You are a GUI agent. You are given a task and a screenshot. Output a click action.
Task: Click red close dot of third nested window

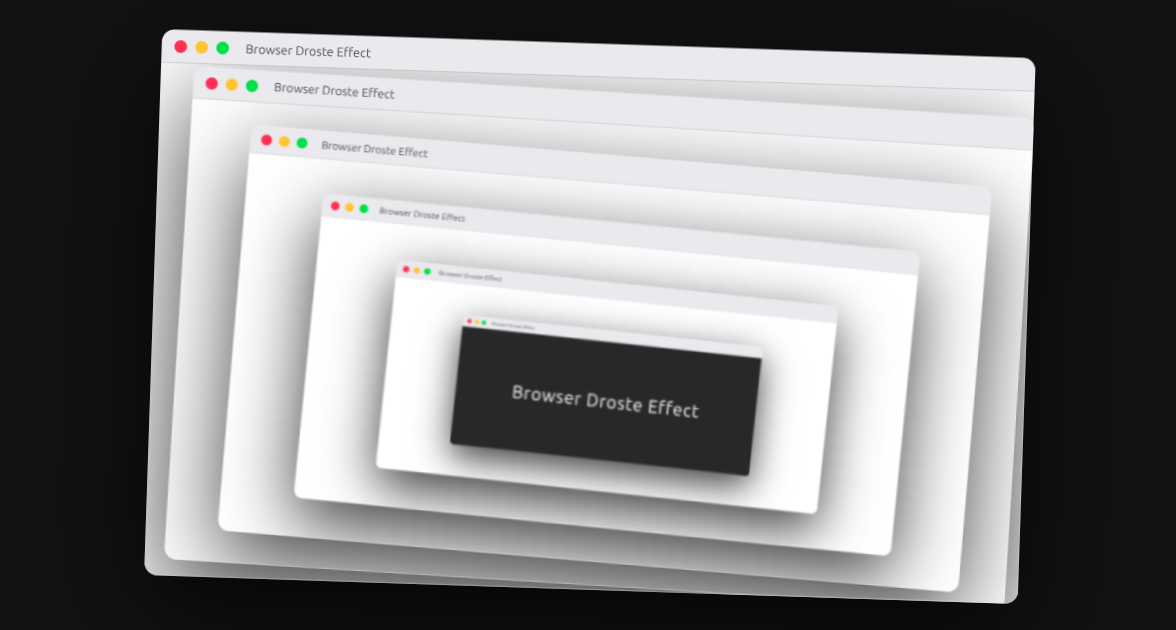(x=266, y=140)
